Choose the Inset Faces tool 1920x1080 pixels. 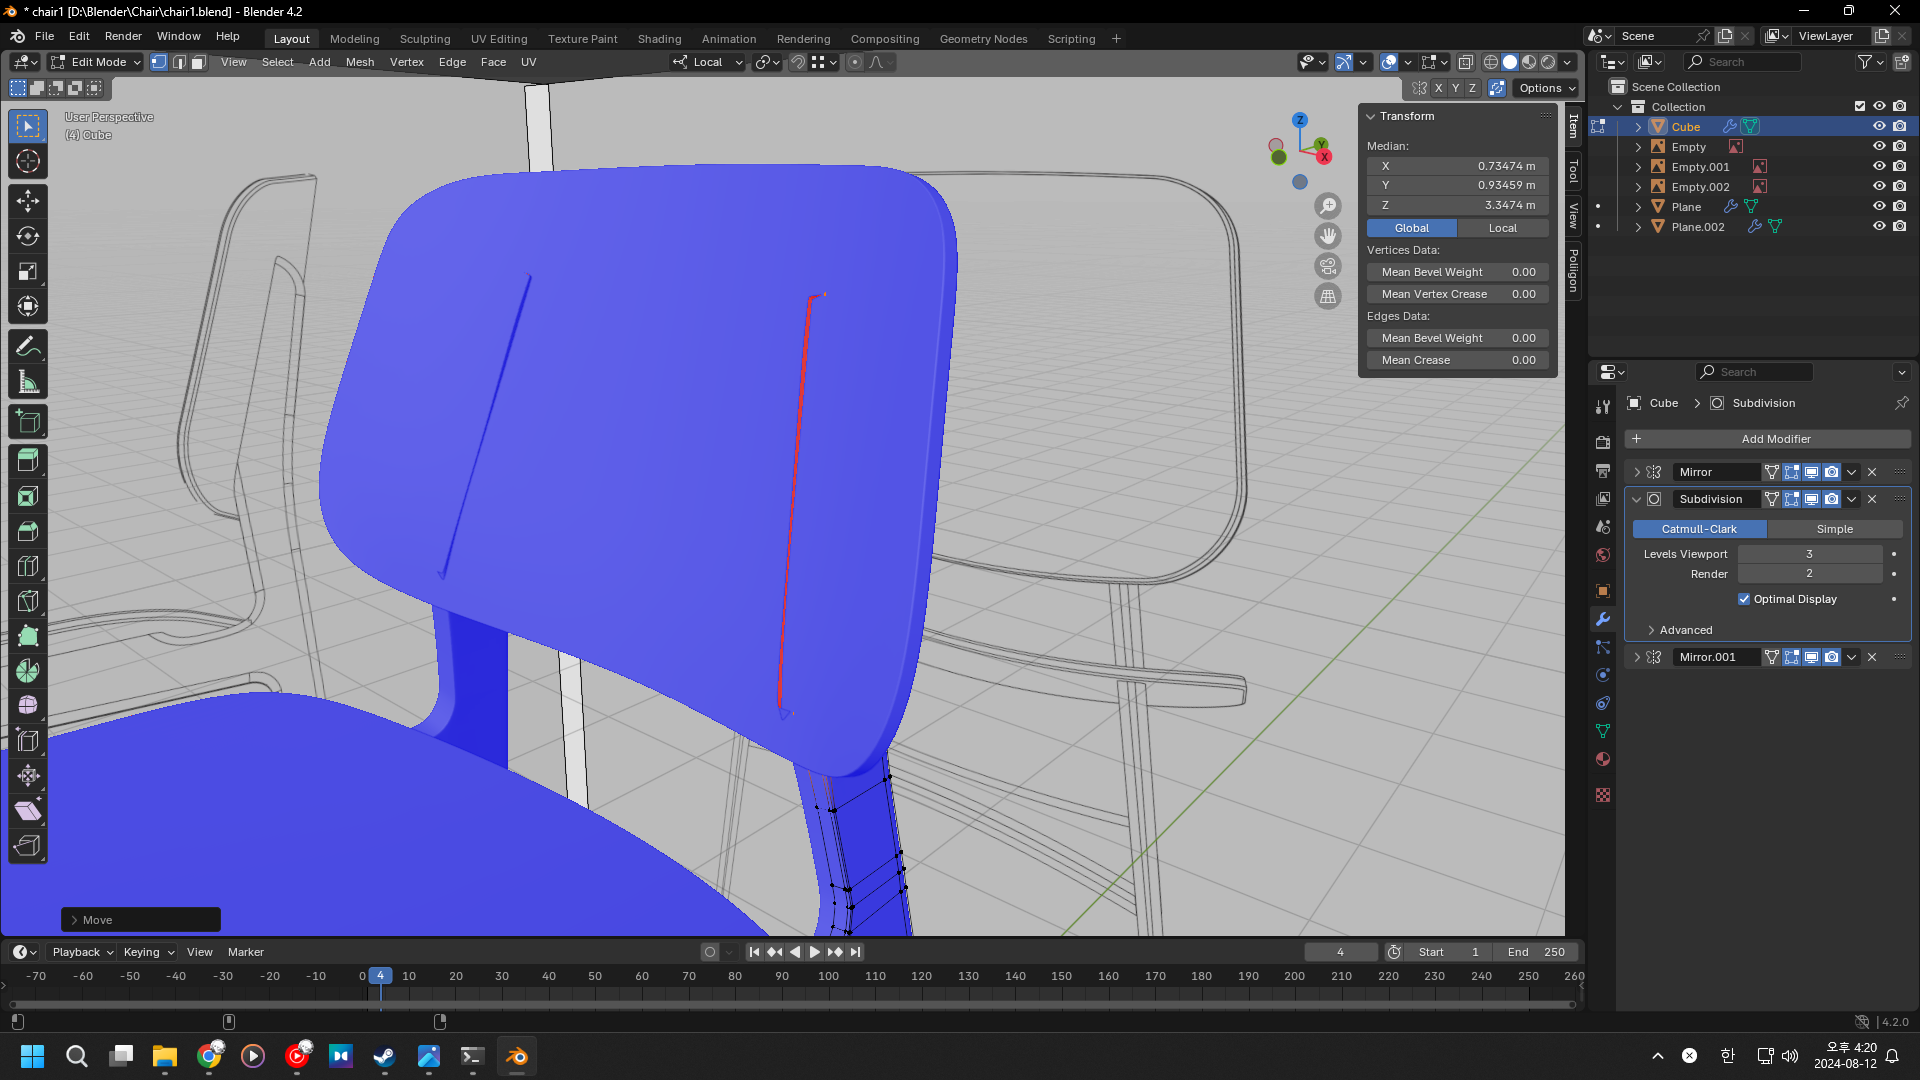pyautogui.click(x=28, y=496)
